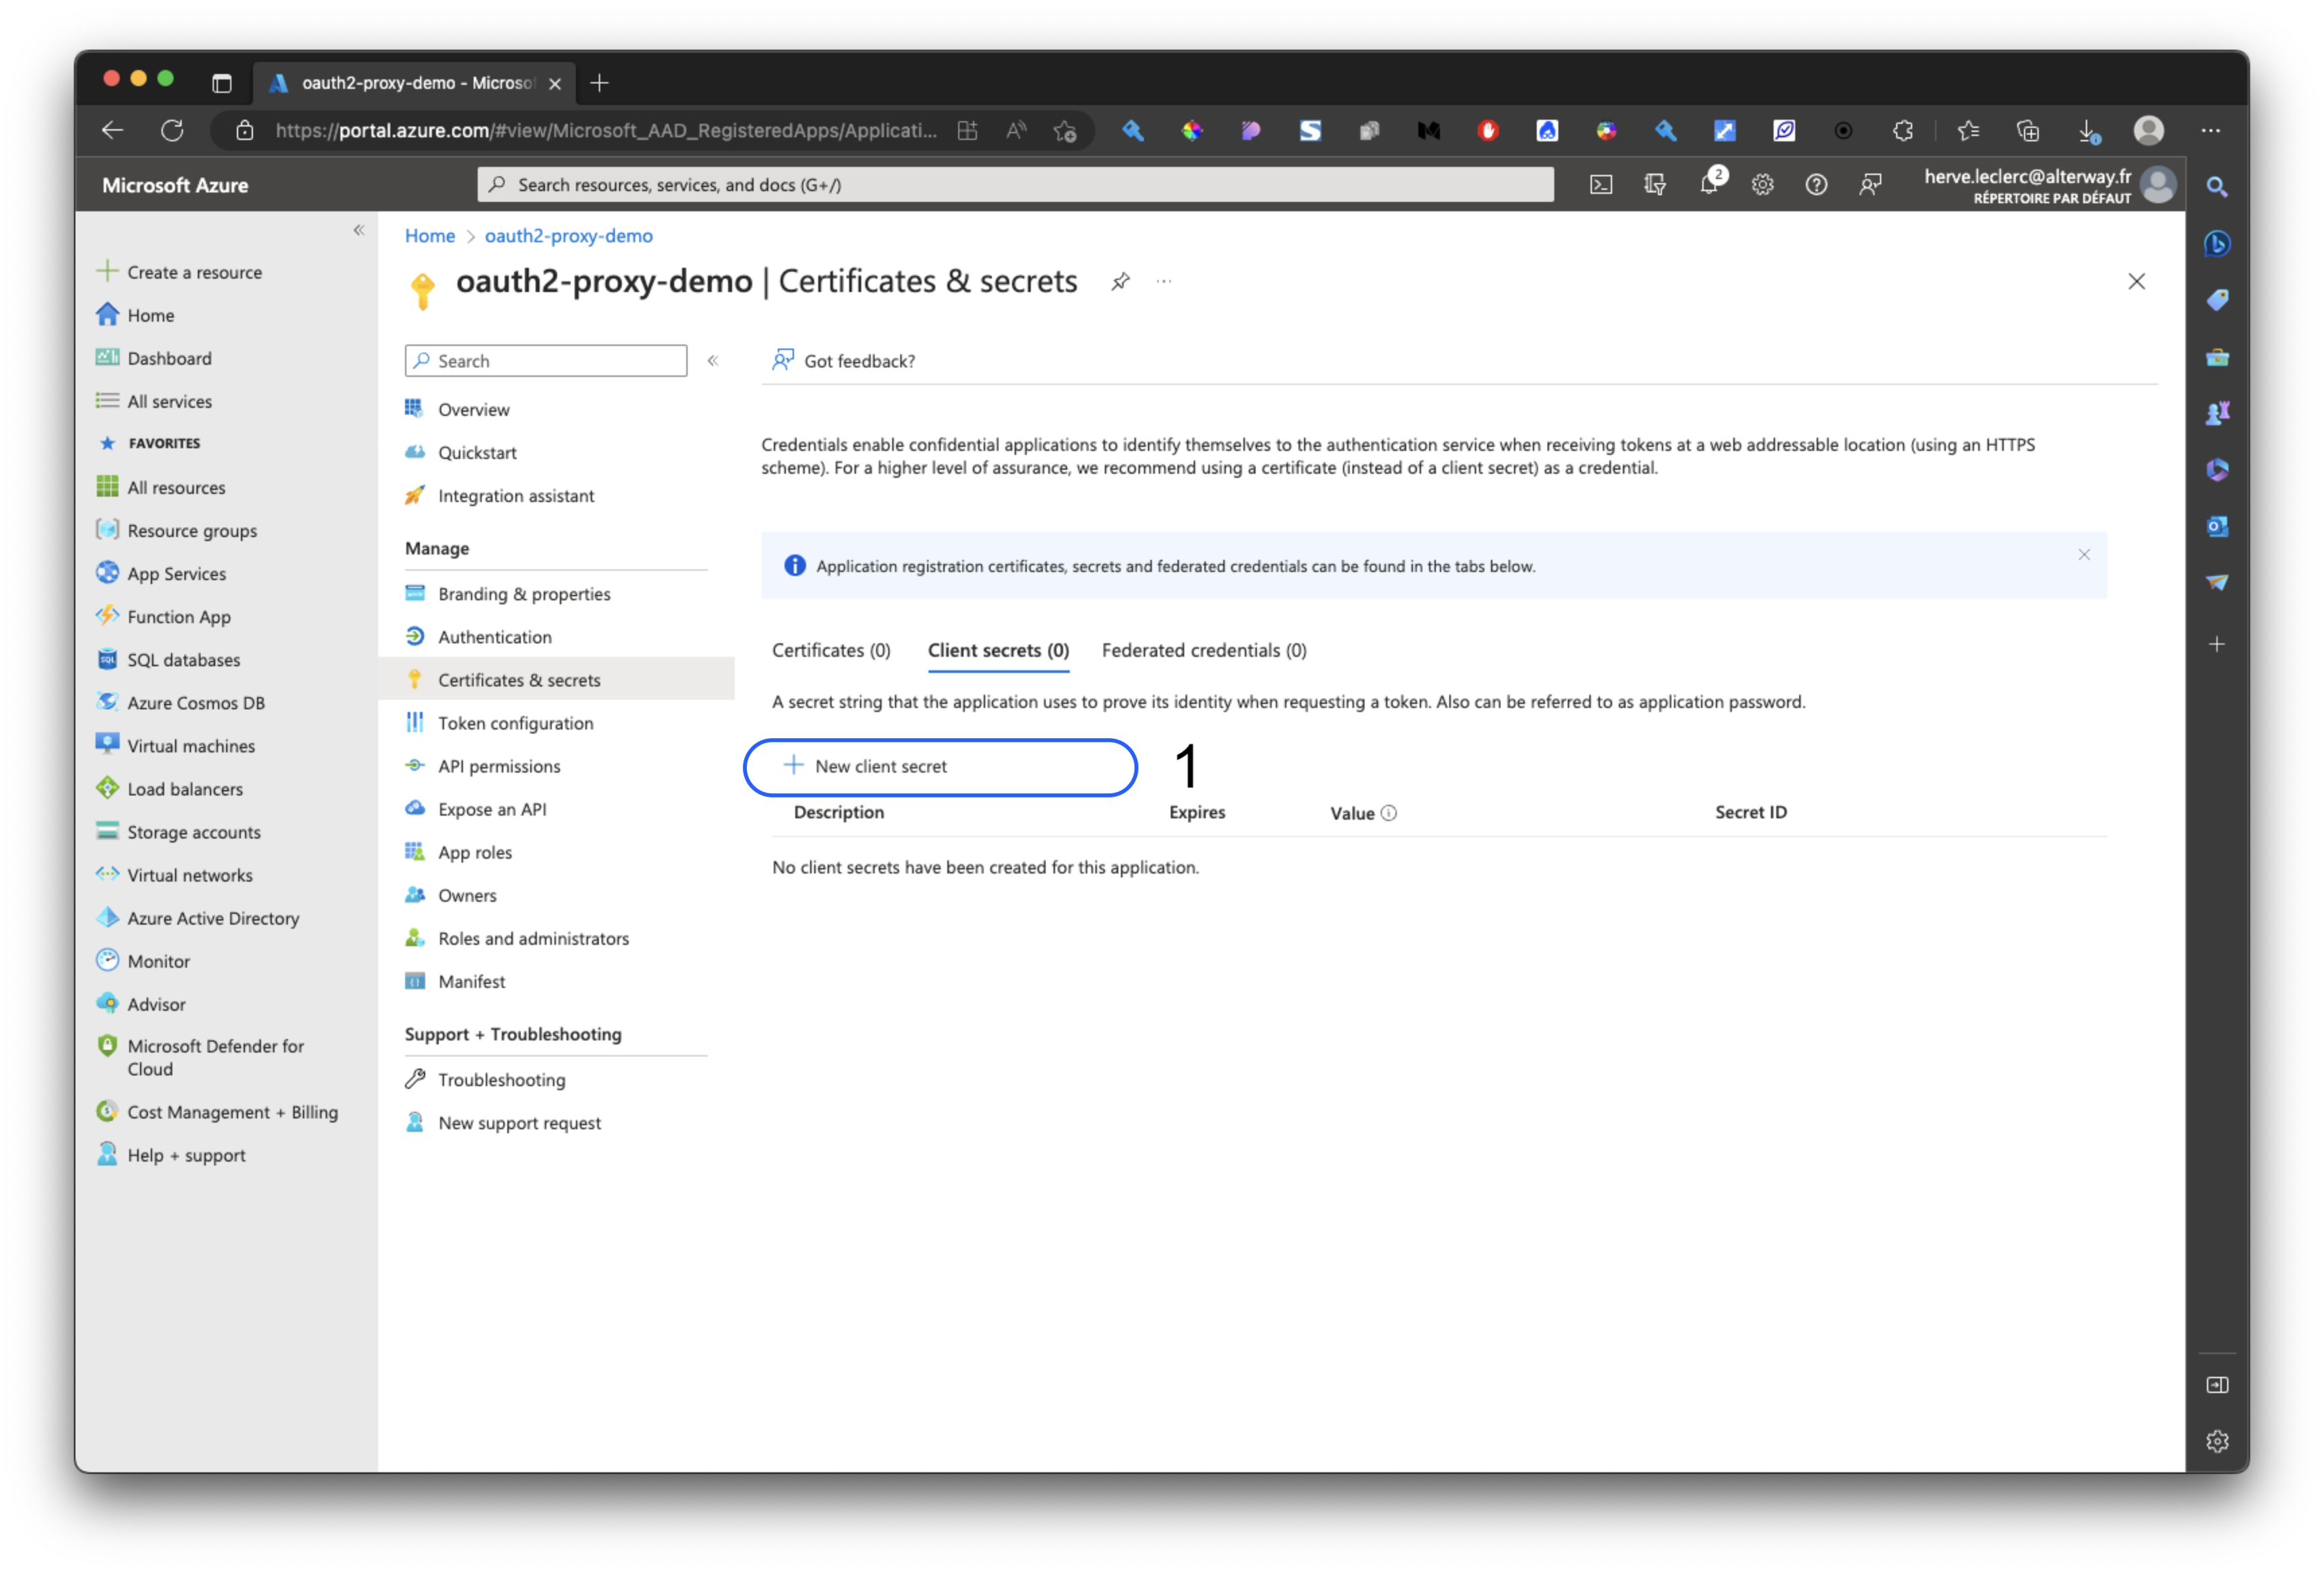Open API permissions menu item
2324x1572 pixels.
click(x=499, y=767)
